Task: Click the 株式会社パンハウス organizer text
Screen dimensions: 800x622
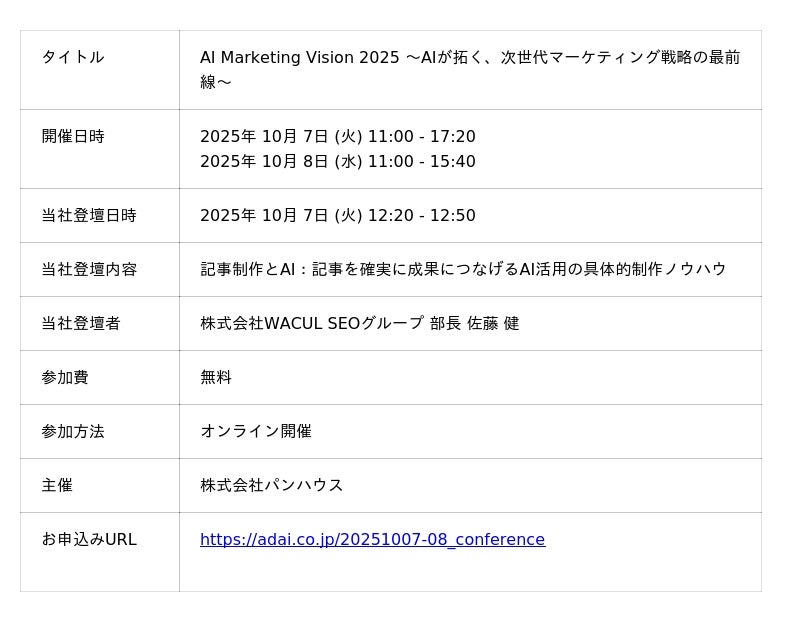Action: 272,486
